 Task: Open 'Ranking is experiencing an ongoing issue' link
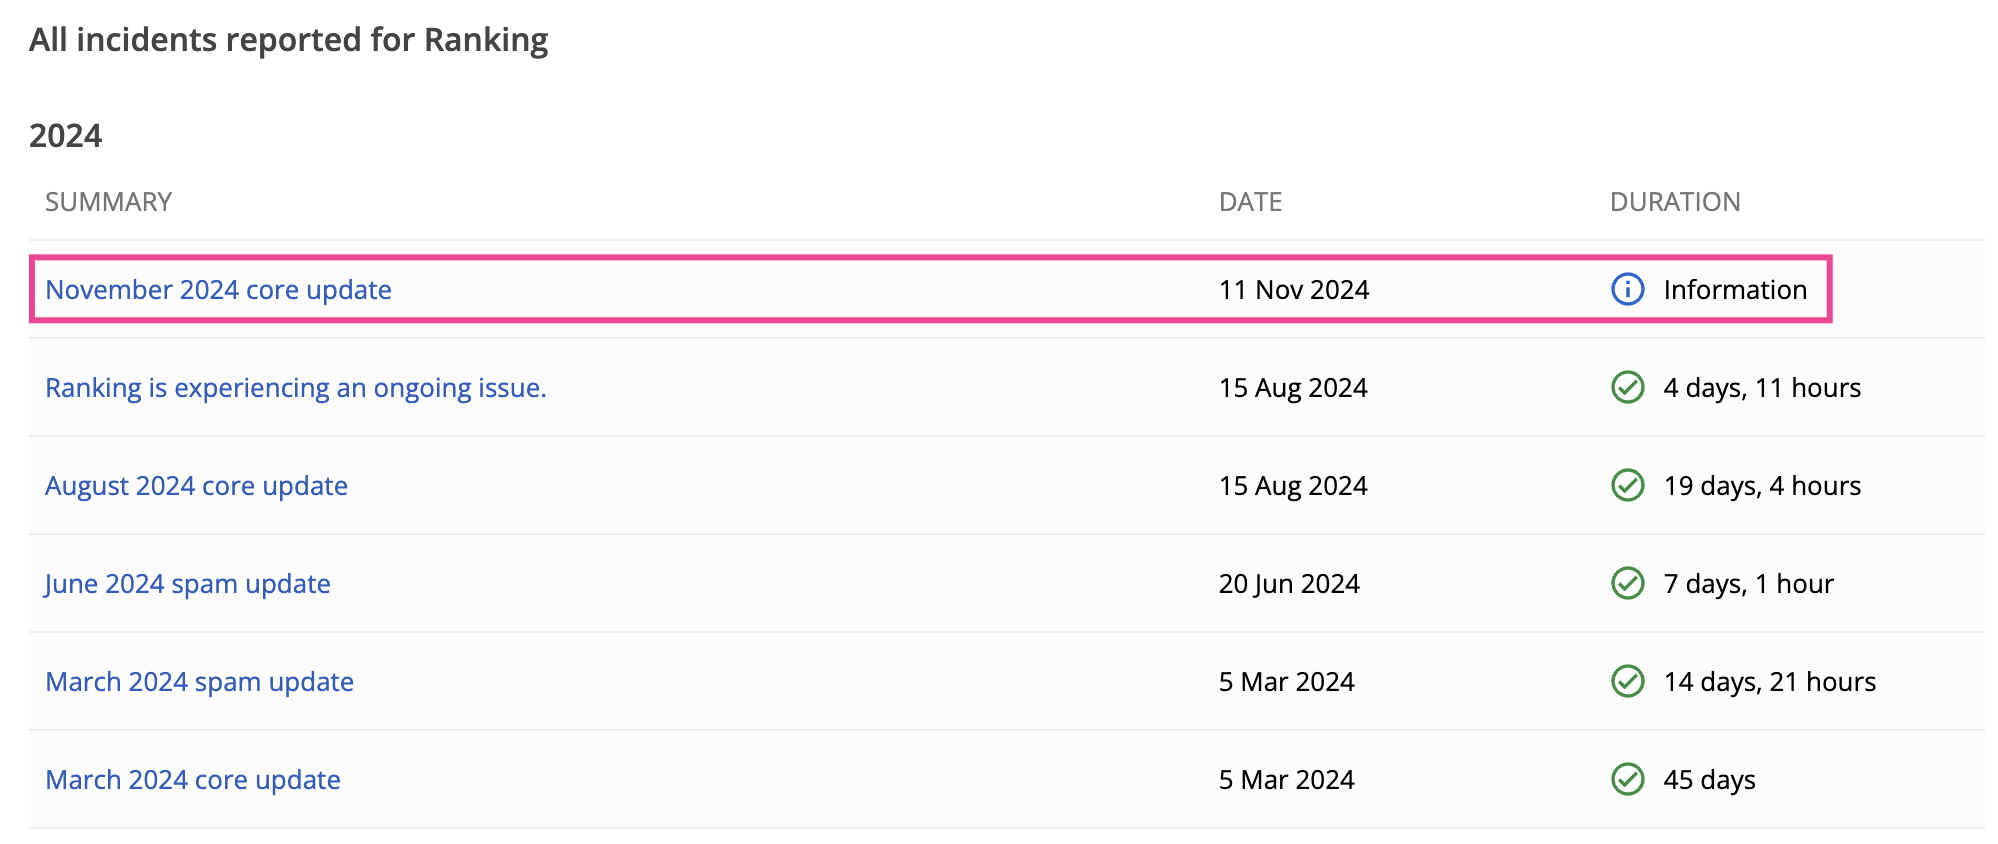coord(296,388)
